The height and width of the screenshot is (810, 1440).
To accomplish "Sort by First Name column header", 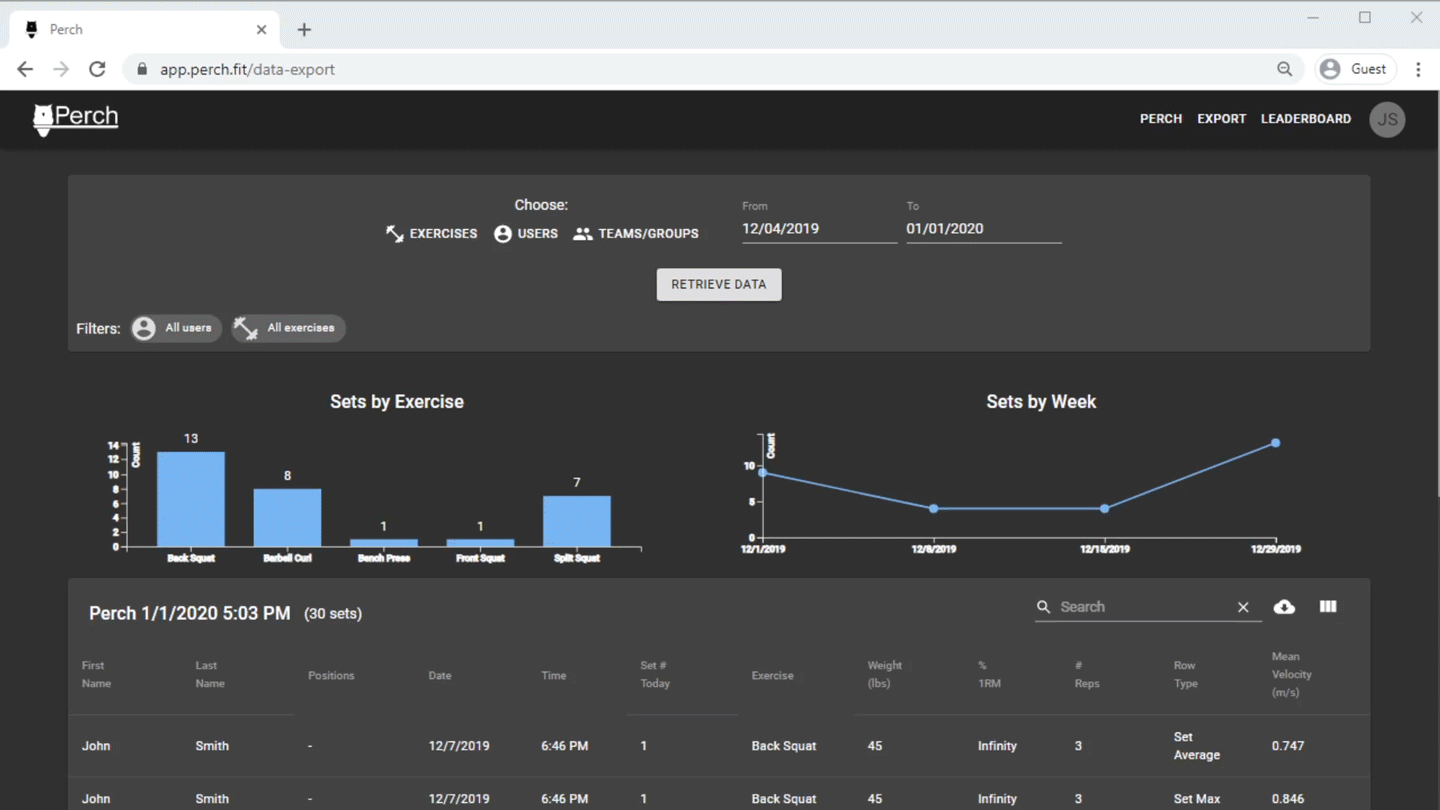I will (96, 675).
